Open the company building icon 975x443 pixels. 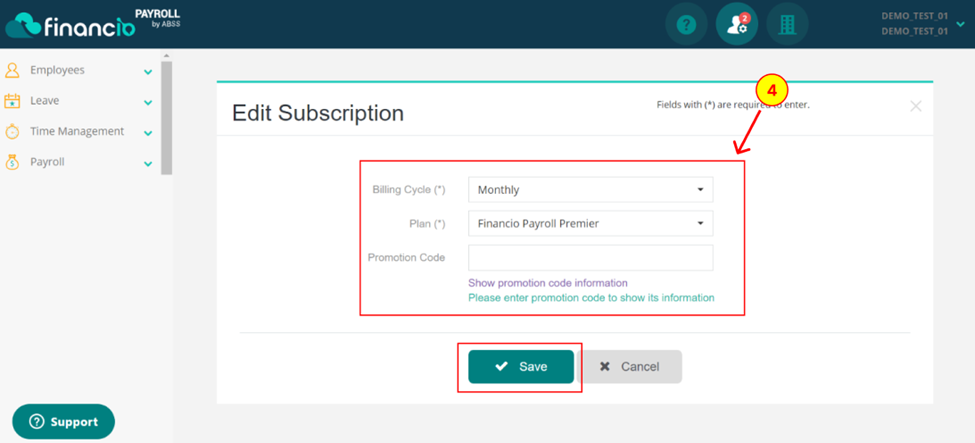pos(787,24)
